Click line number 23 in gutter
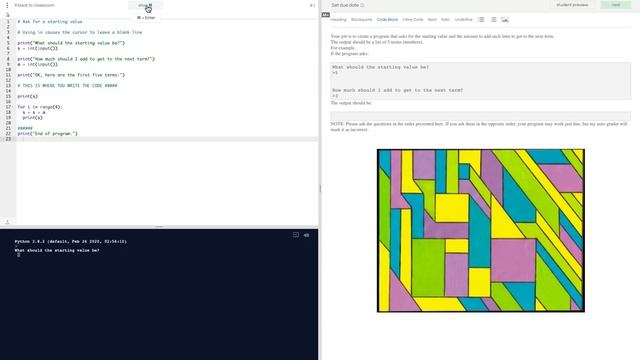The width and height of the screenshot is (640, 360). point(8,139)
